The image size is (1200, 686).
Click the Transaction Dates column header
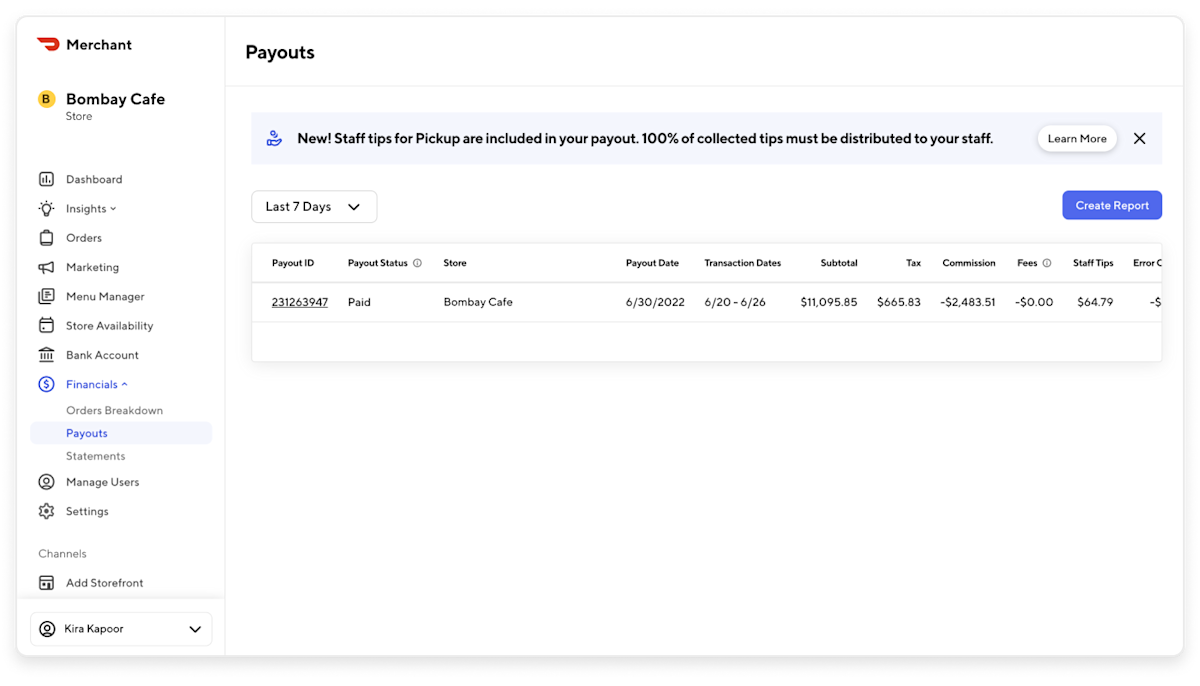(743, 263)
